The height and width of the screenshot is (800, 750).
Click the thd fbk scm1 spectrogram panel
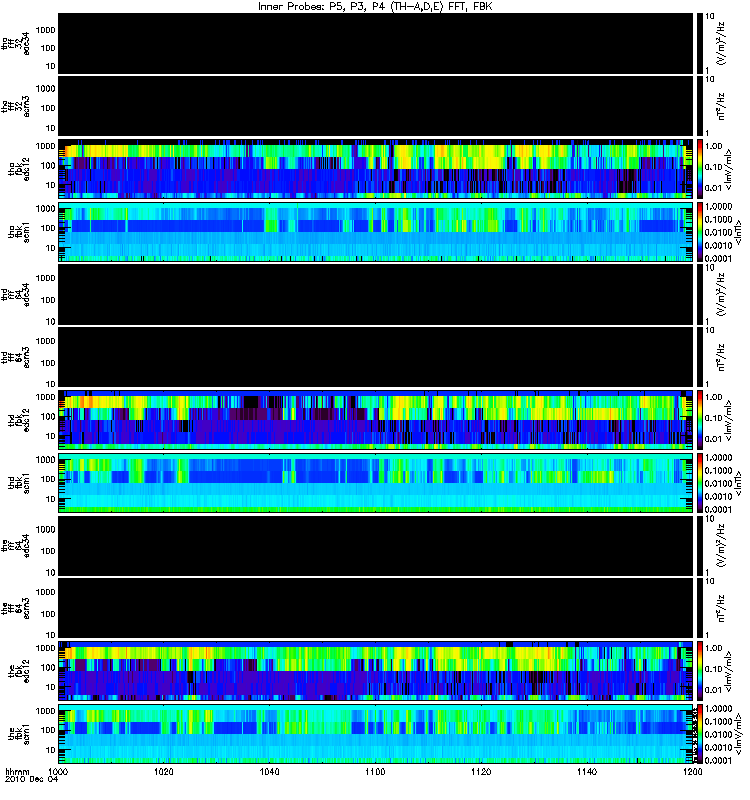pyautogui.click(x=376, y=483)
